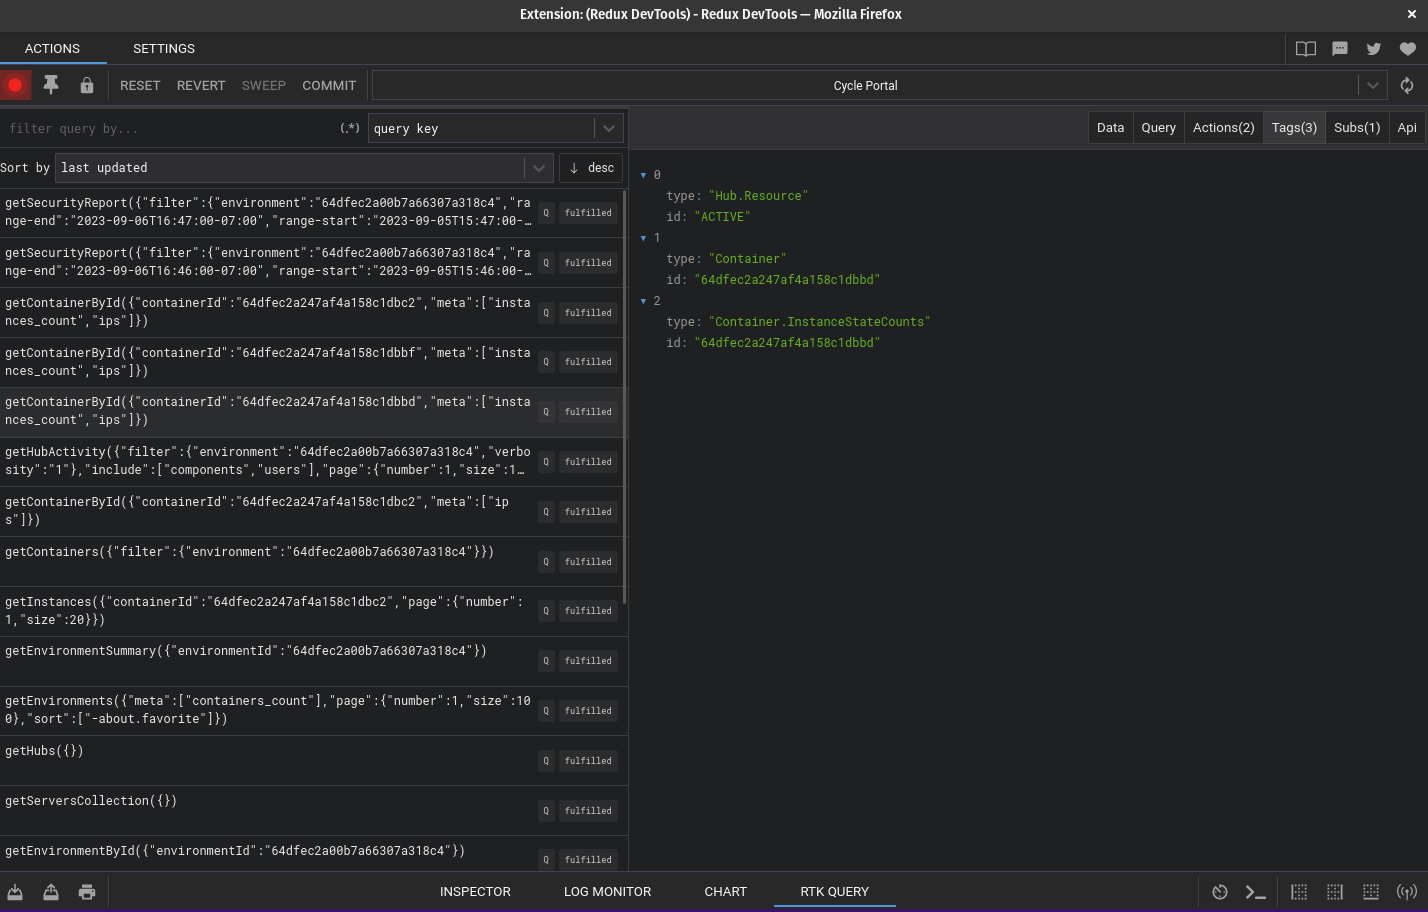Click fulfilled status on getServersCollection row

588,811
